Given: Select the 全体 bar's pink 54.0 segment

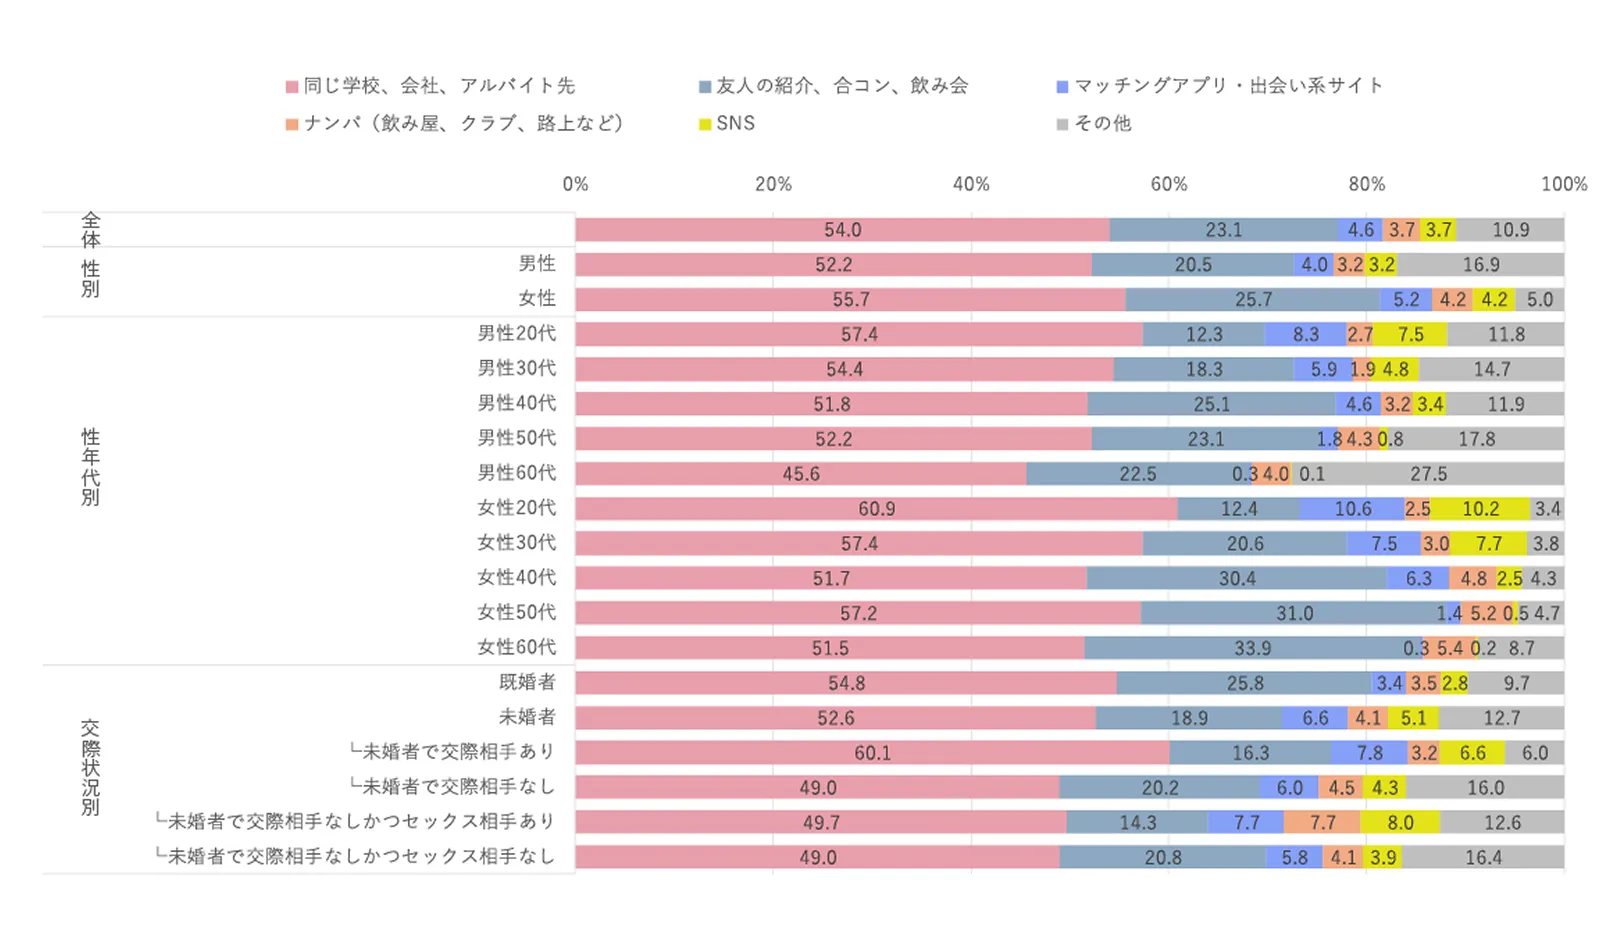Looking at the screenshot, I should pos(842,230).
